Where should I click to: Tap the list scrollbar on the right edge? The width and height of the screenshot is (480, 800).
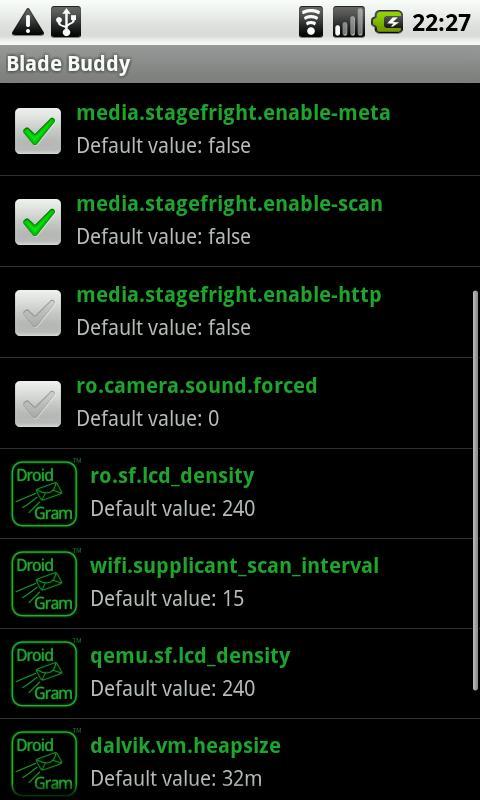[475, 488]
